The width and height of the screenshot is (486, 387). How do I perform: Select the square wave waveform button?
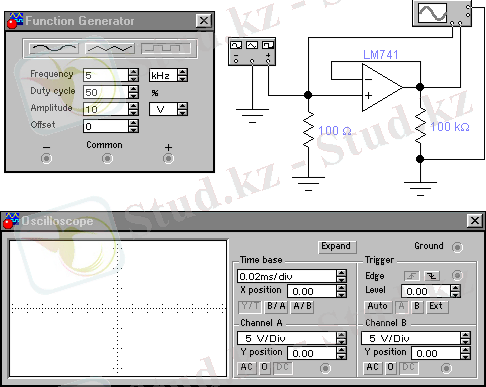click(166, 48)
